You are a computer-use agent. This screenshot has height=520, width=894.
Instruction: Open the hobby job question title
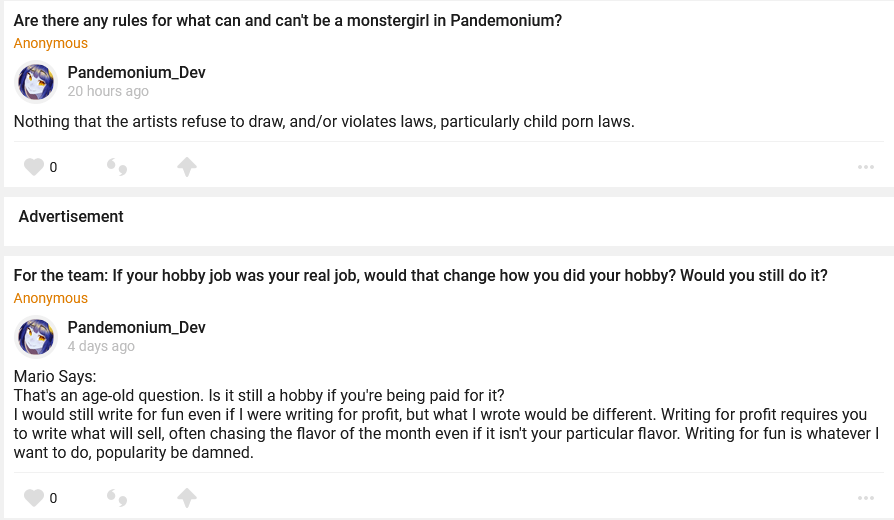tap(420, 275)
